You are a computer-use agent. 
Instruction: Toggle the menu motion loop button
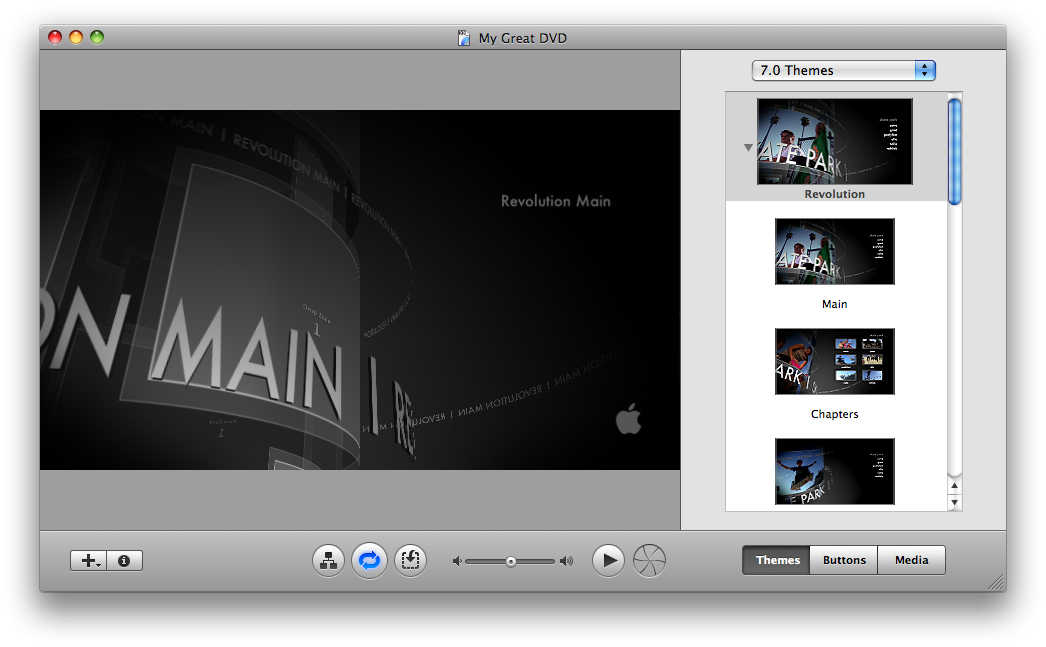click(x=369, y=561)
